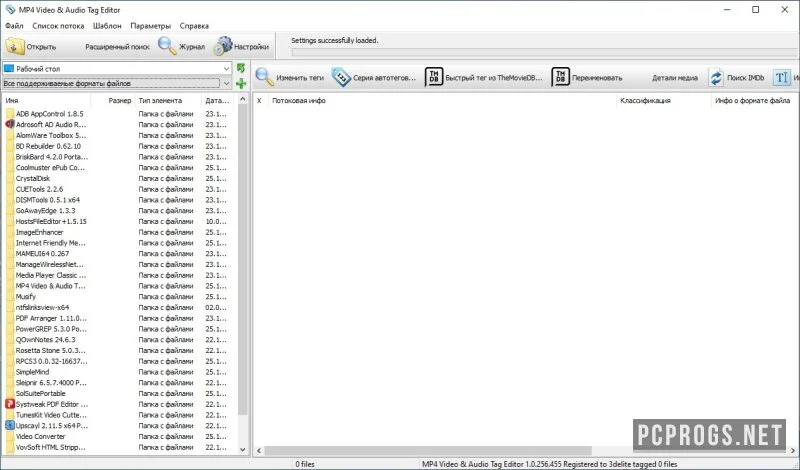
Task: Click the TMDB Rename icon
Action: point(560,78)
